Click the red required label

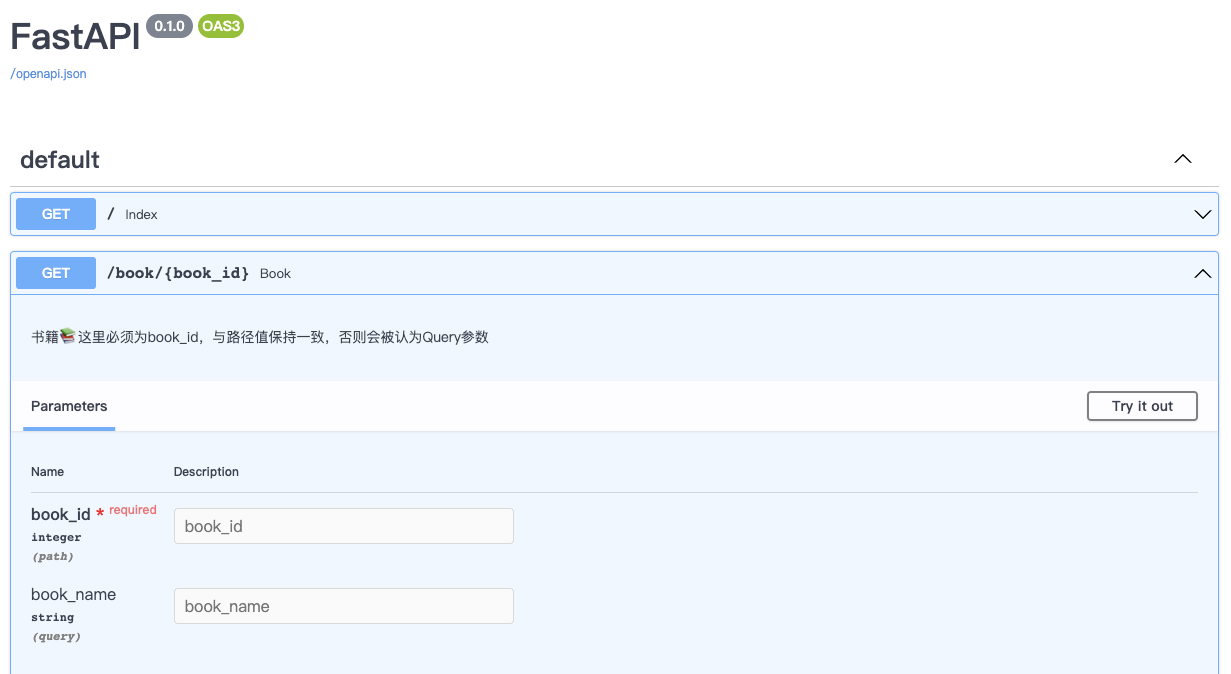click(x=133, y=510)
